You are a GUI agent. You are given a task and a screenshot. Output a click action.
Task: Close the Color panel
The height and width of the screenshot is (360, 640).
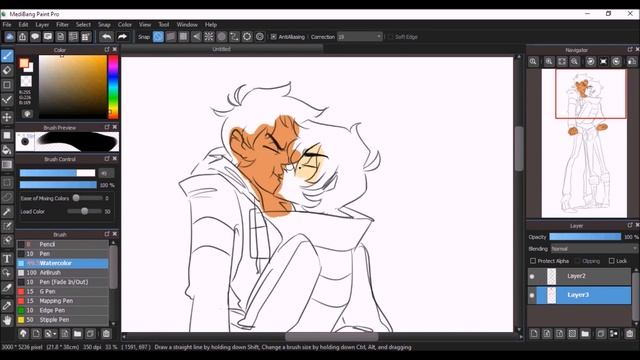point(115,49)
